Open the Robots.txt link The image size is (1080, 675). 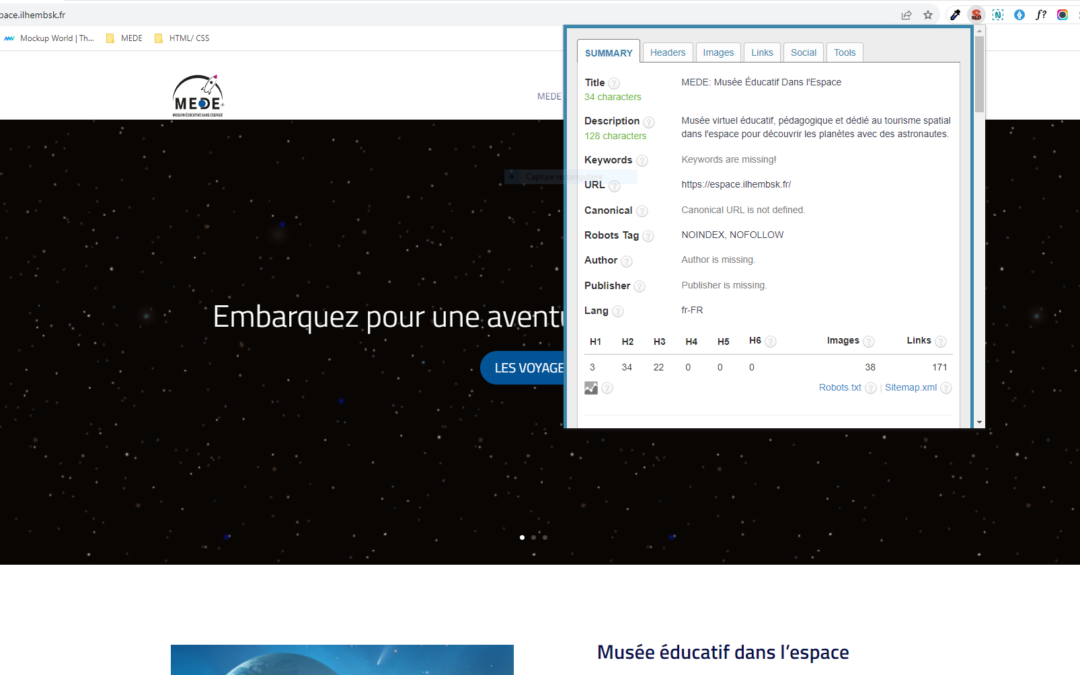click(840, 388)
